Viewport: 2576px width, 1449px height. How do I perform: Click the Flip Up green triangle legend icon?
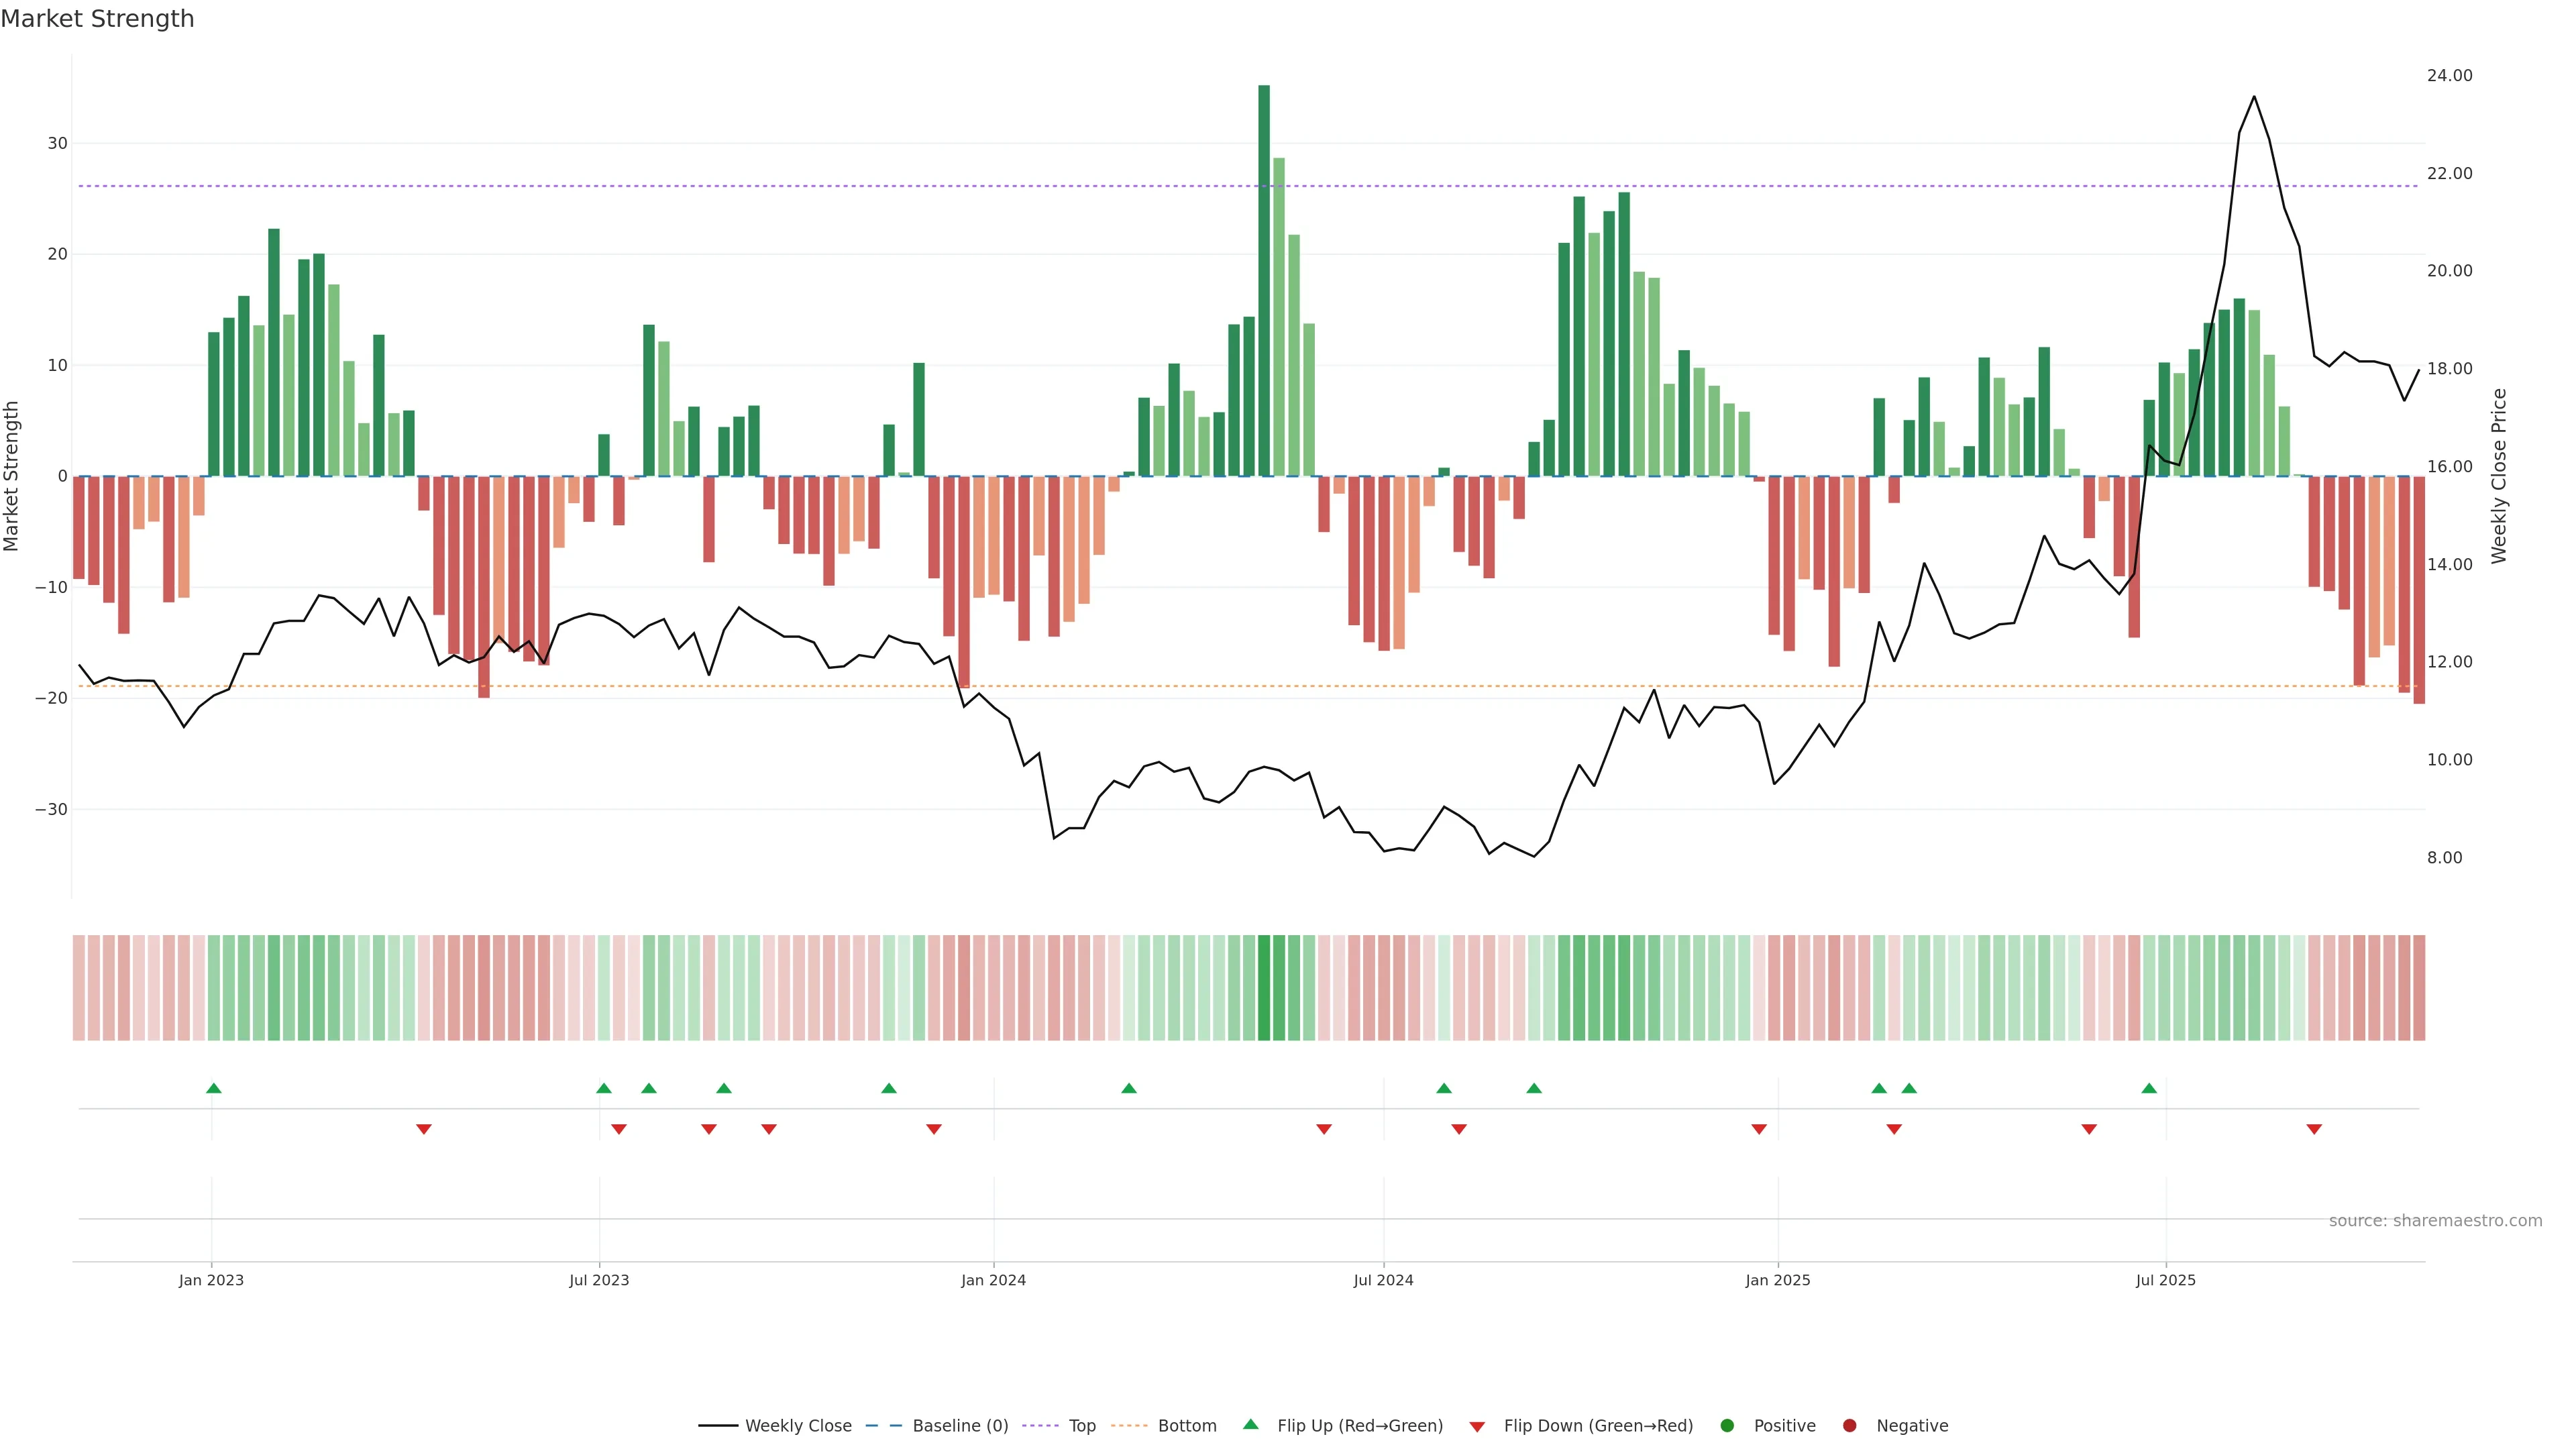[1250, 1424]
